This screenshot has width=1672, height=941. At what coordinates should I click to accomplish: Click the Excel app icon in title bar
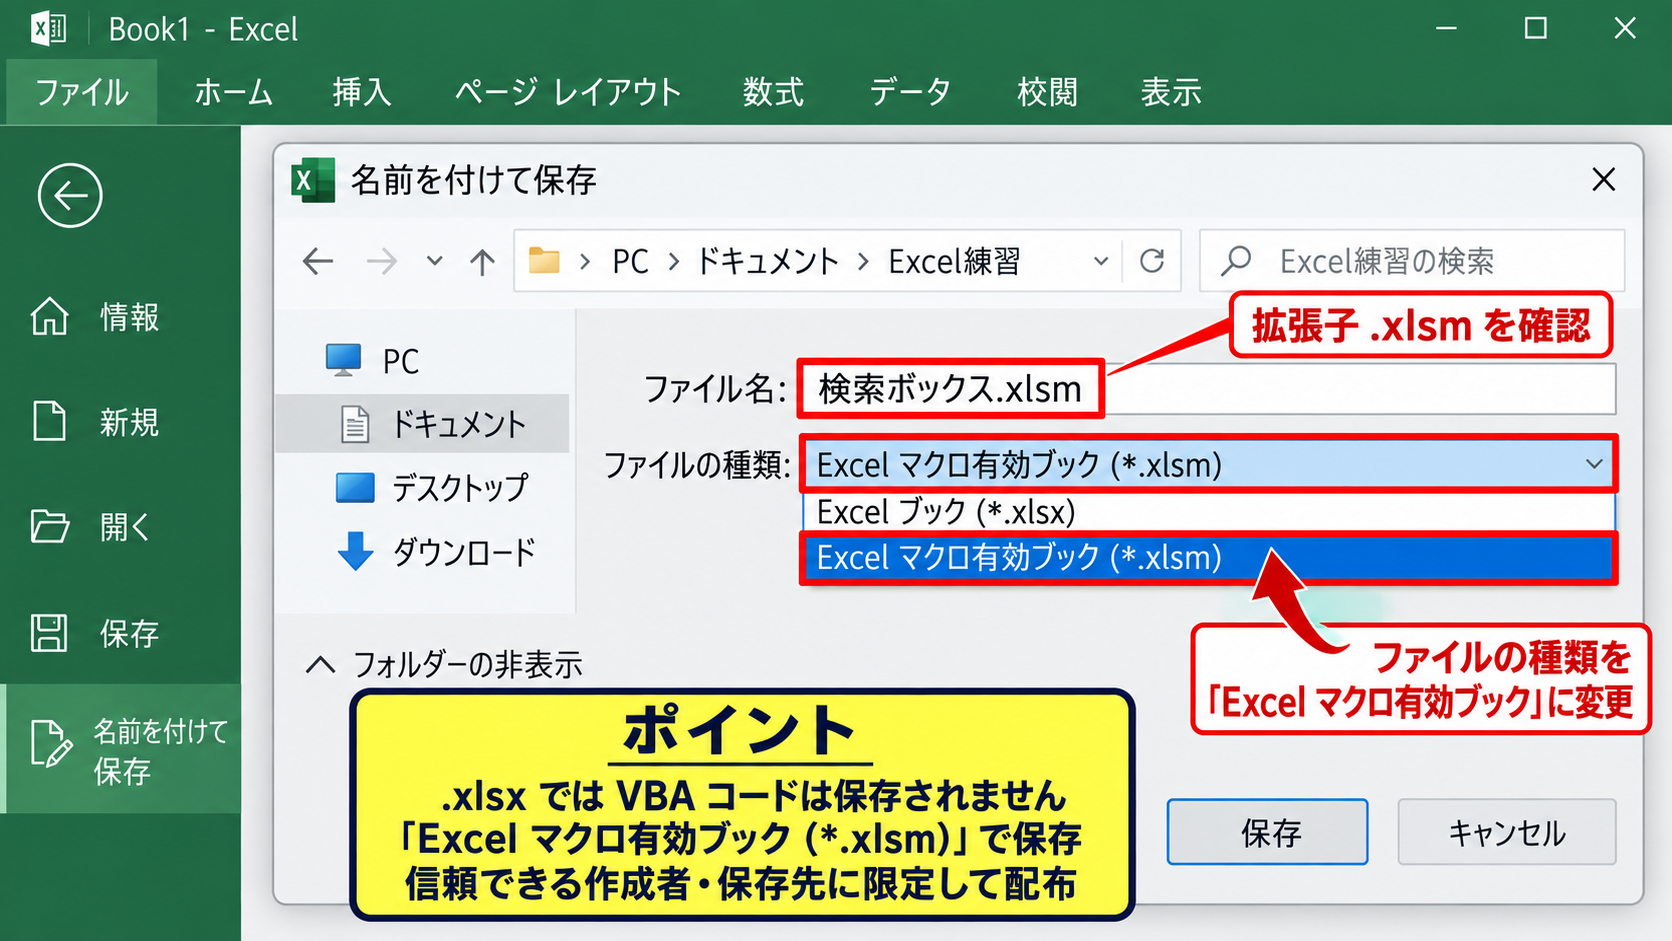pos(48,28)
